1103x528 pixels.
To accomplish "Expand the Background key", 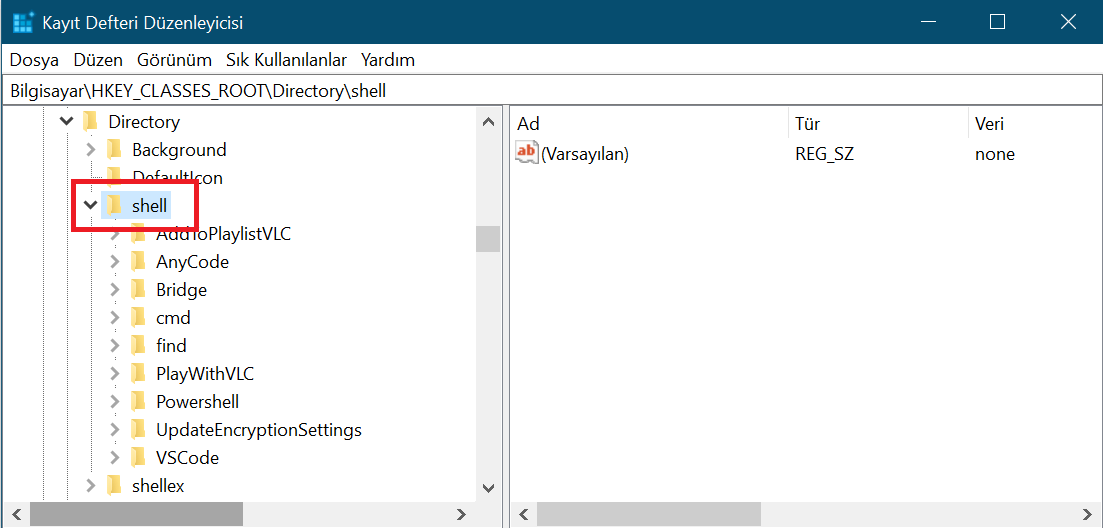I will [x=90, y=150].
